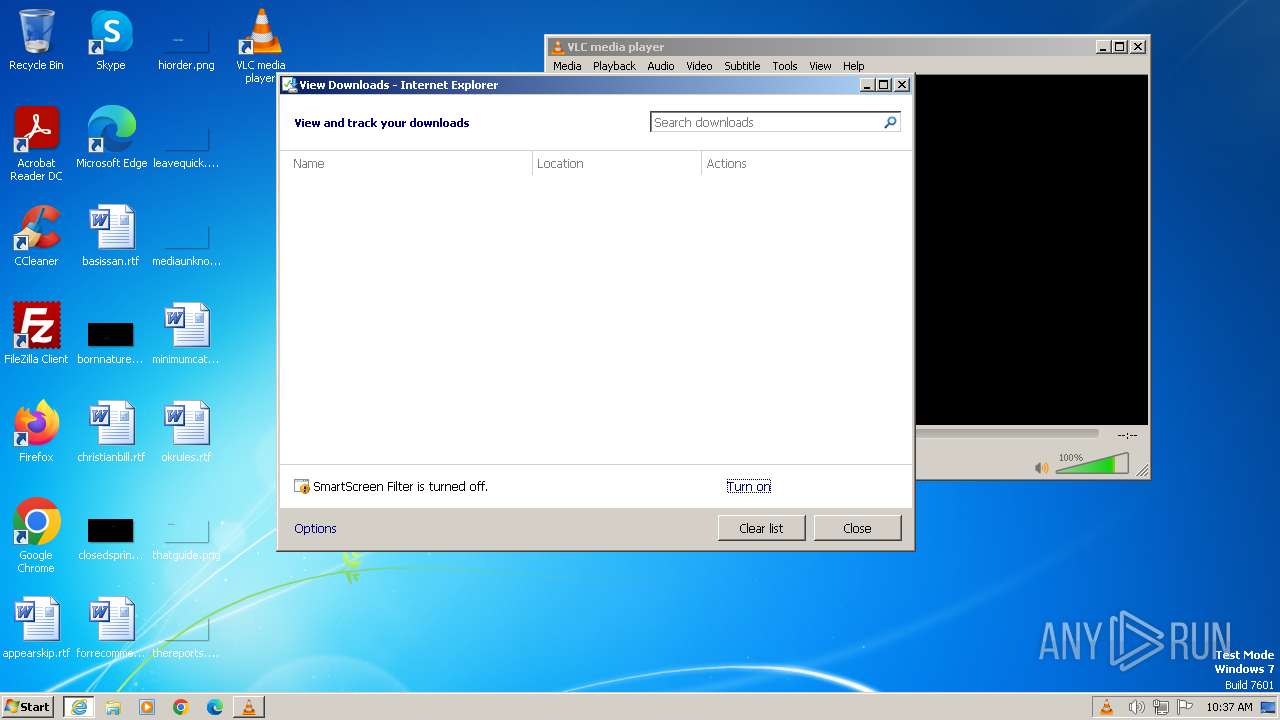Select the forrecomme... document icon
The image size is (1280, 720).
[111, 628]
